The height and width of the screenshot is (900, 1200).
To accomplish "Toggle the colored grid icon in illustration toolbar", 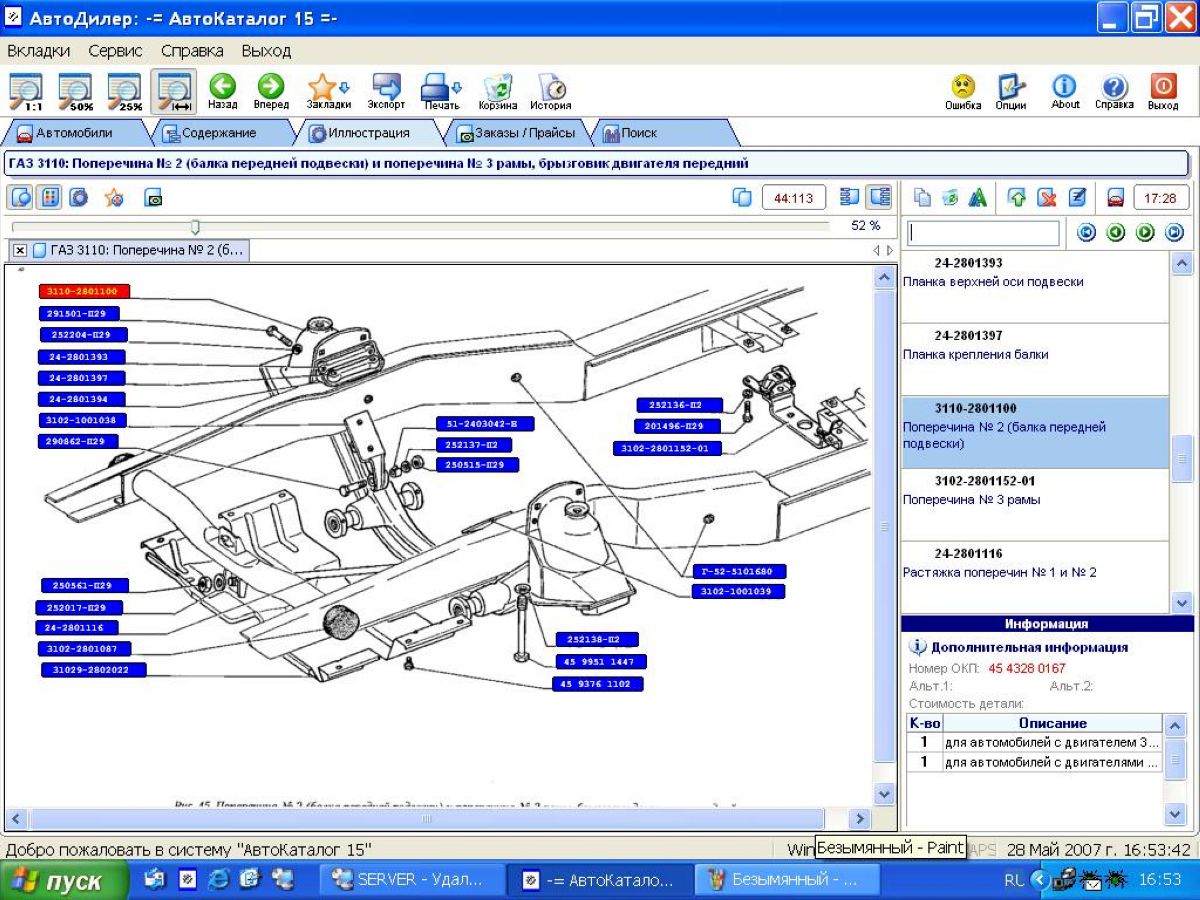I will (49, 197).
